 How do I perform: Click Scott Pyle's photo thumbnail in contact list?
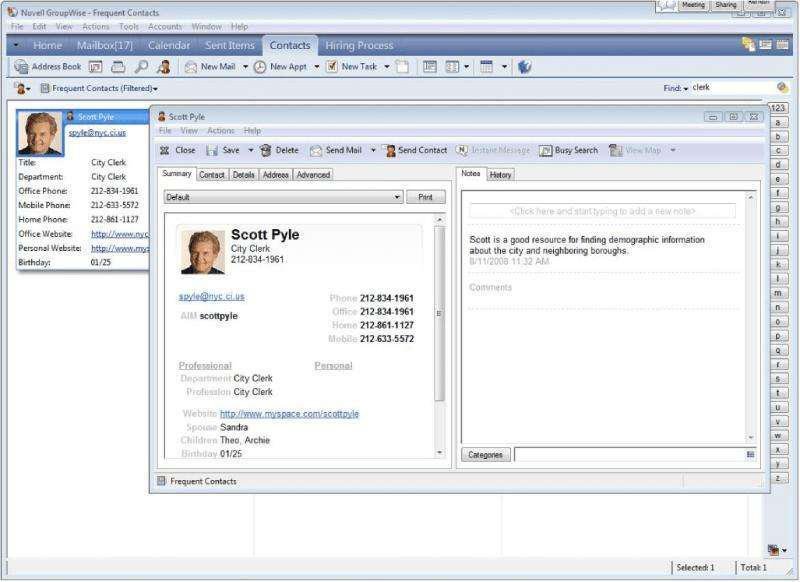click(x=40, y=133)
